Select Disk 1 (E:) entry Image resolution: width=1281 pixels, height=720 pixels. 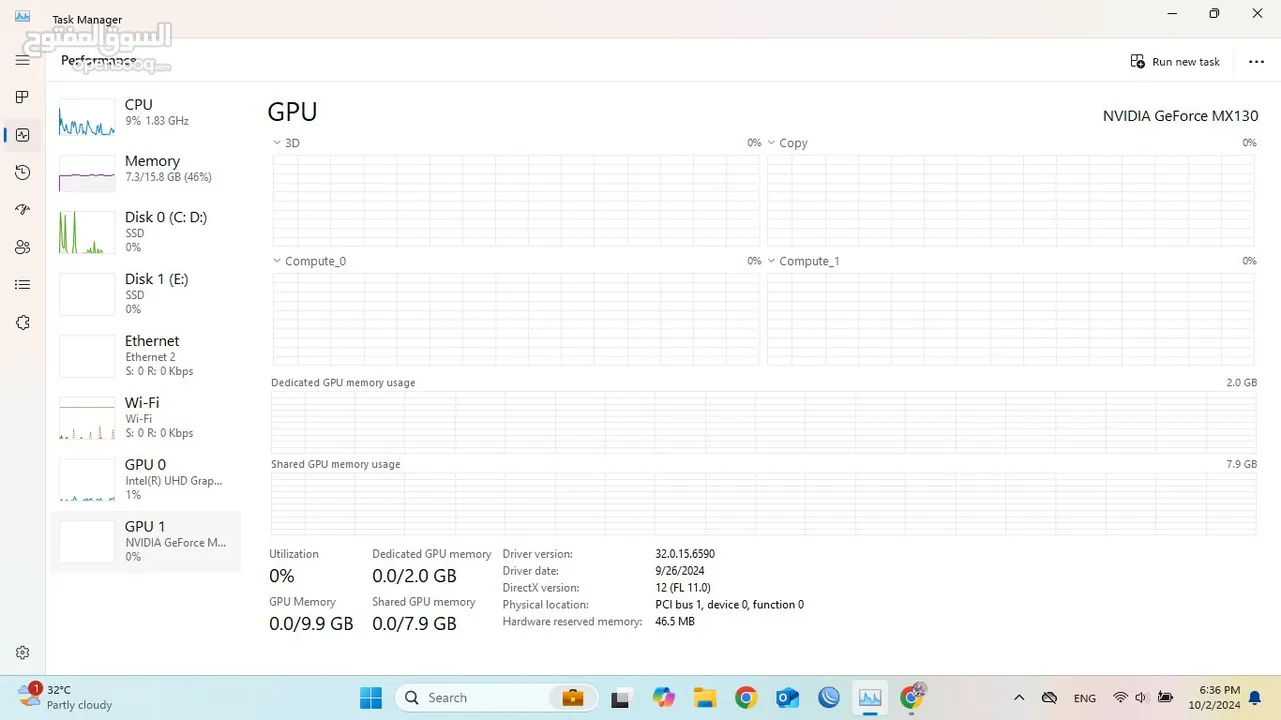(x=145, y=294)
